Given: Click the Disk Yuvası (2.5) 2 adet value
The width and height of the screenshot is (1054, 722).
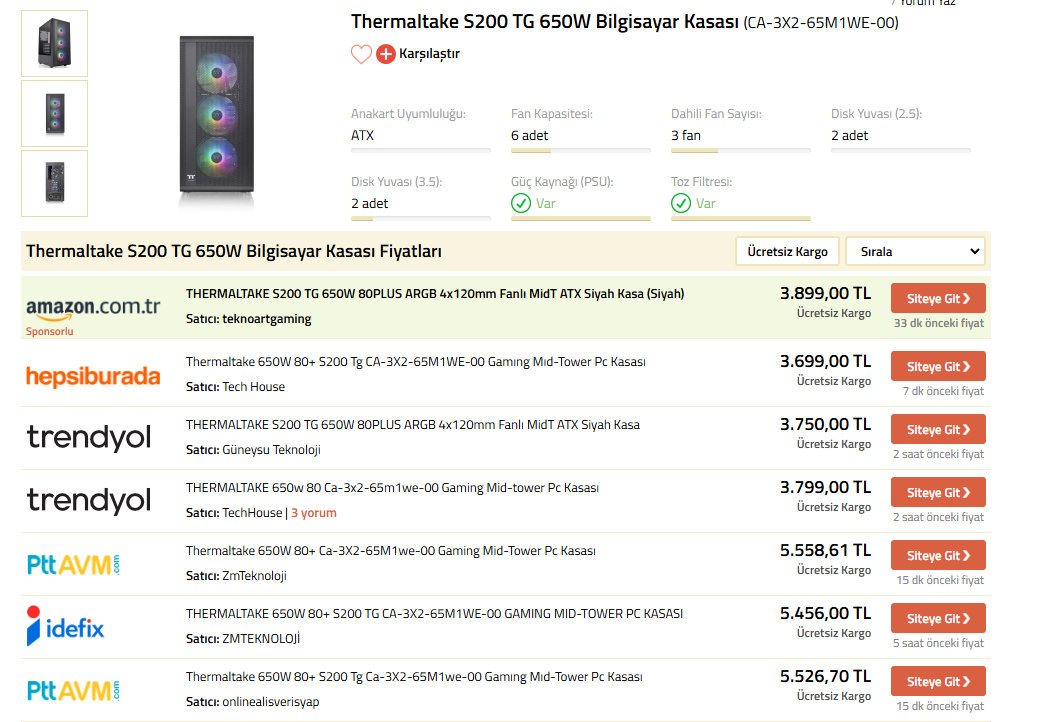Looking at the screenshot, I should 850,136.
